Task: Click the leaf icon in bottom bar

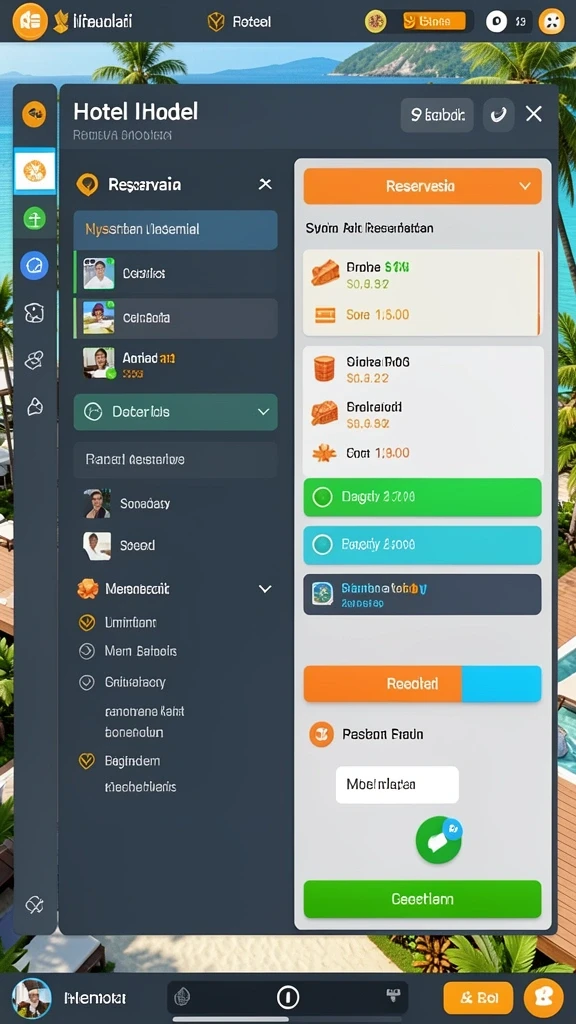Action: (x=184, y=997)
